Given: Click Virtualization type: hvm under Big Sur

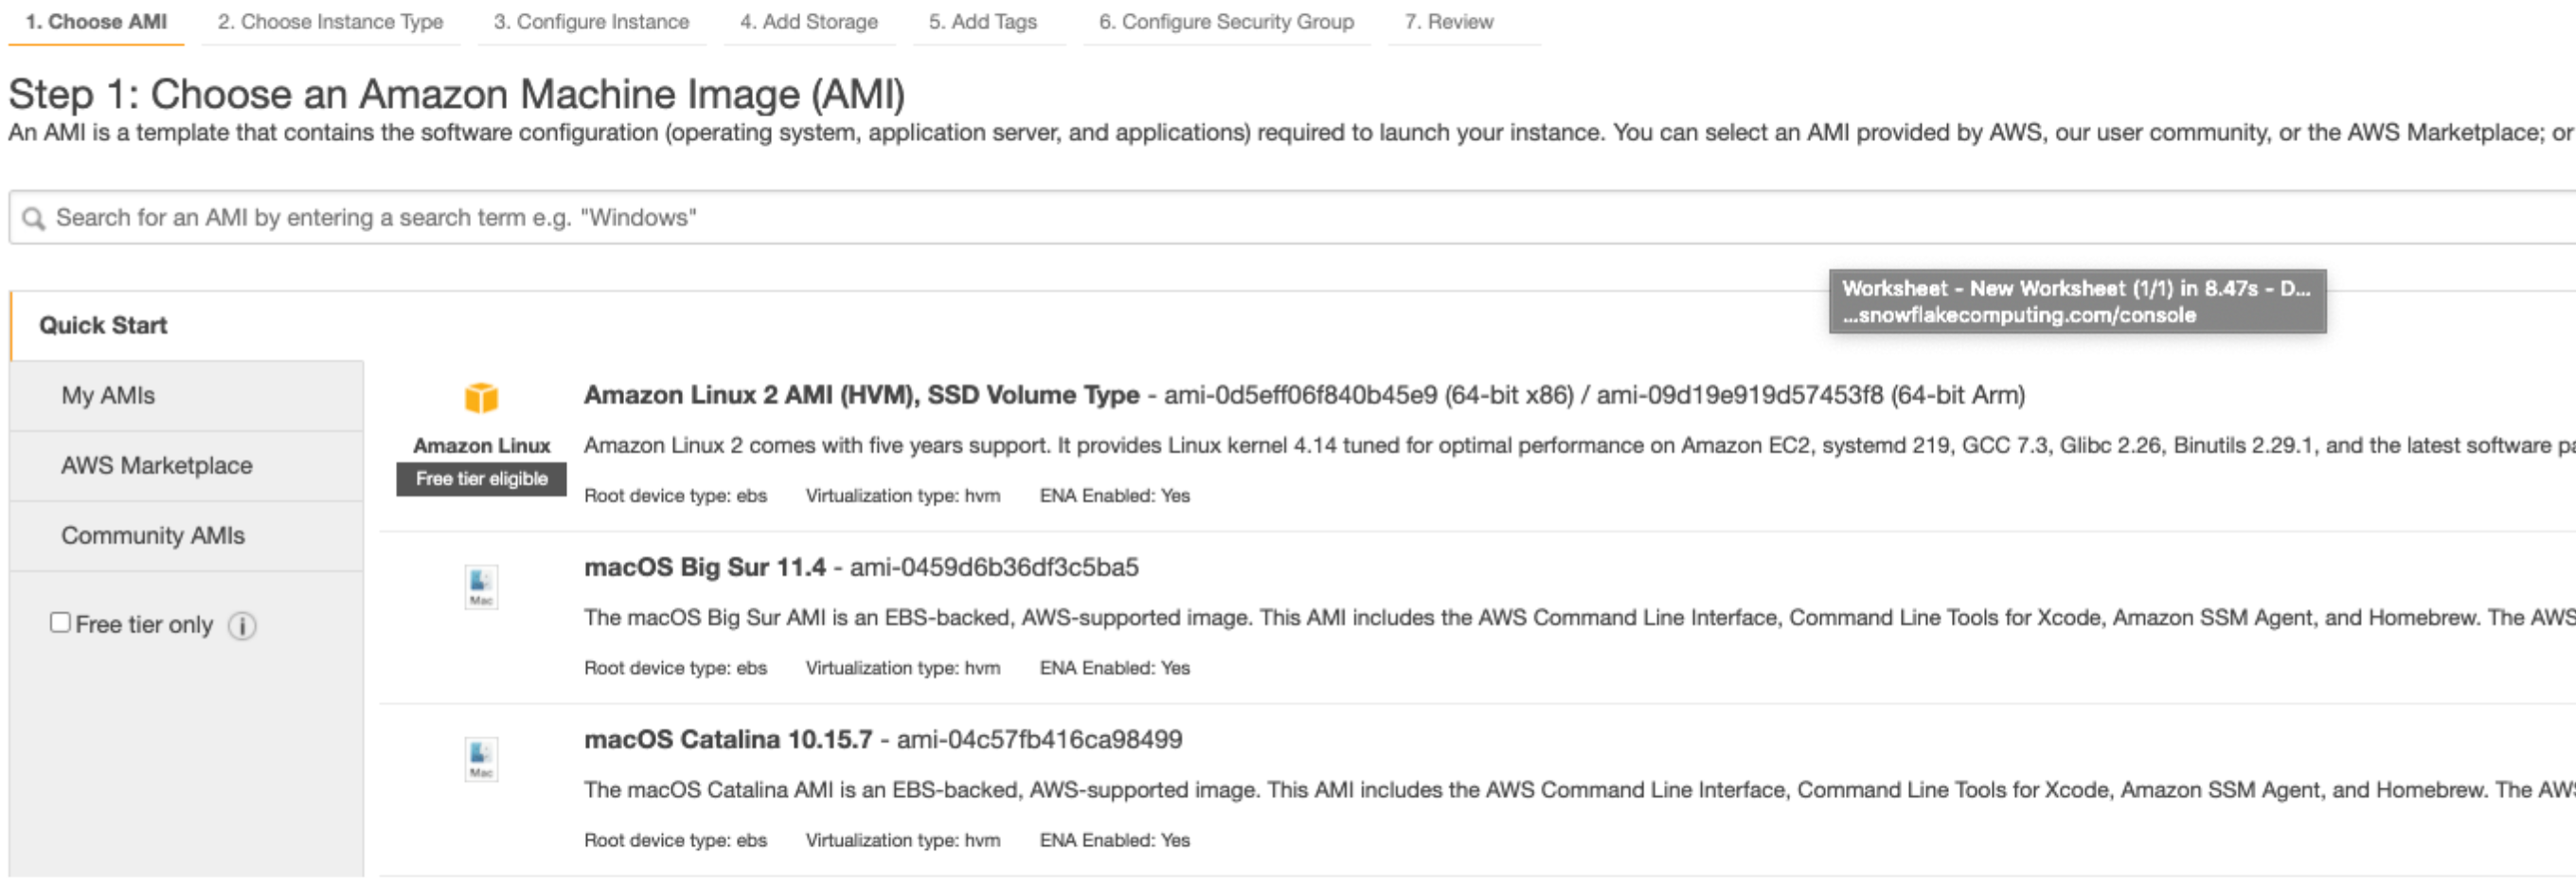Looking at the screenshot, I should (x=902, y=668).
